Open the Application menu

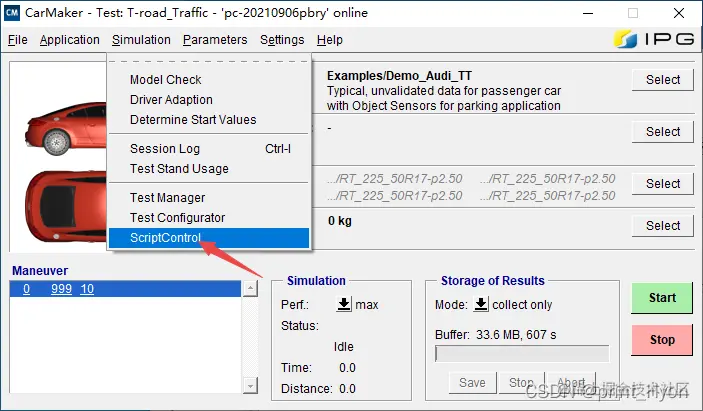click(x=69, y=40)
